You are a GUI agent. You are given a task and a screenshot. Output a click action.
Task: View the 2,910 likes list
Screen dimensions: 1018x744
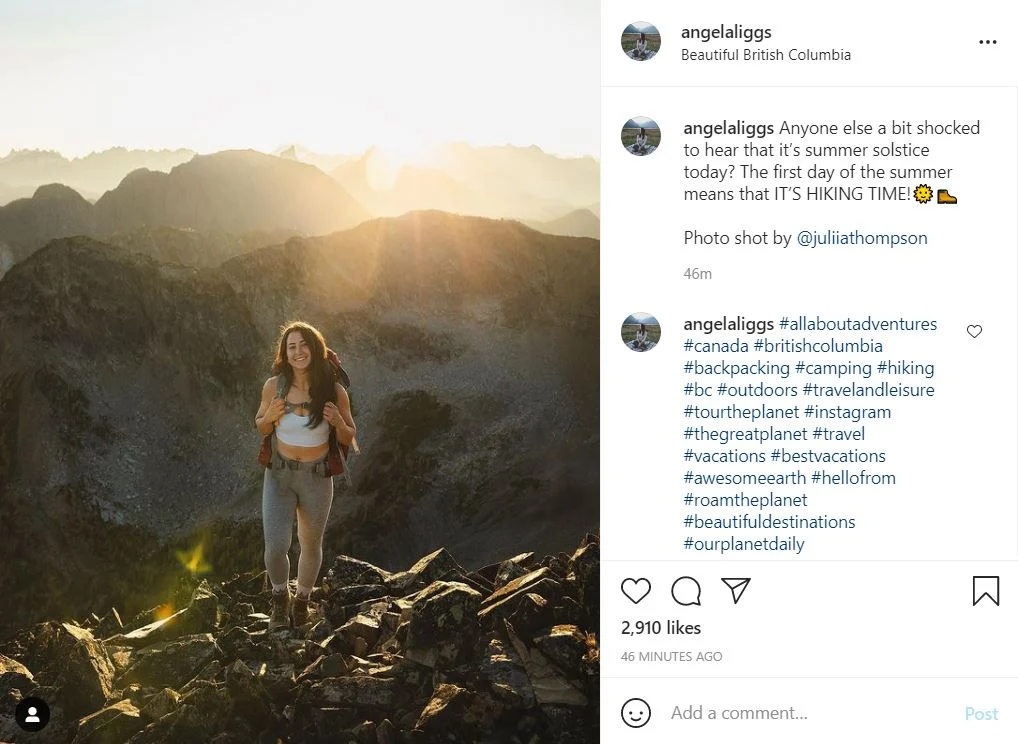click(x=661, y=628)
